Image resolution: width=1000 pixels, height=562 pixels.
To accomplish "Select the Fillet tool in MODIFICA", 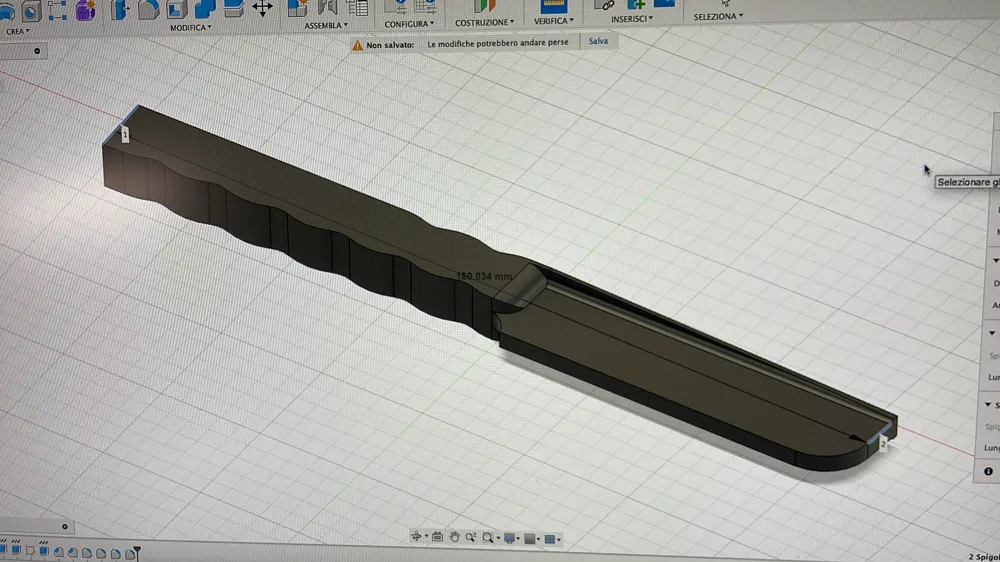I will pyautogui.click(x=149, y=9).
